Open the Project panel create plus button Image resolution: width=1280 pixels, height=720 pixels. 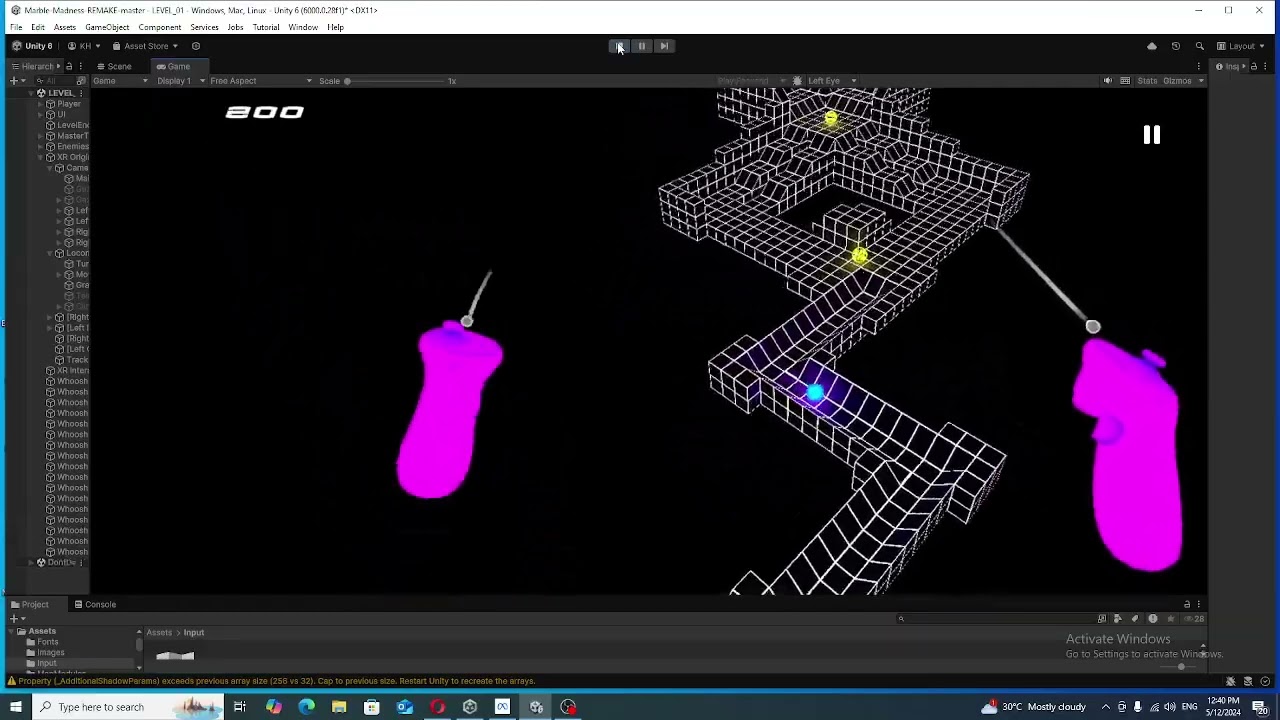17,619
